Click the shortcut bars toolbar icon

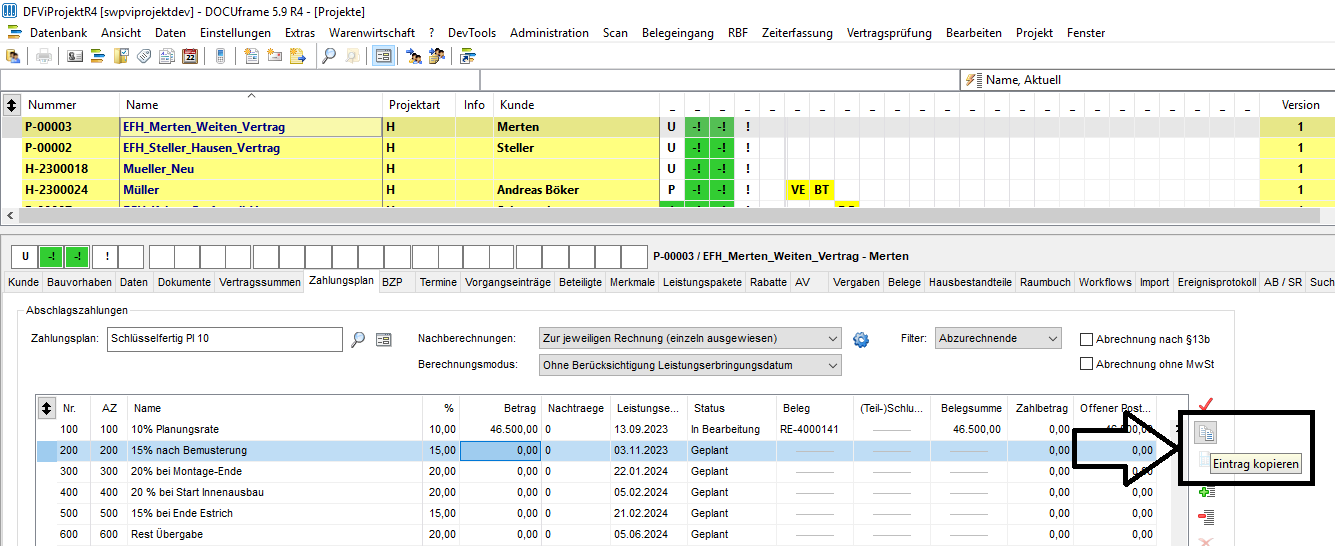[468, 56]
